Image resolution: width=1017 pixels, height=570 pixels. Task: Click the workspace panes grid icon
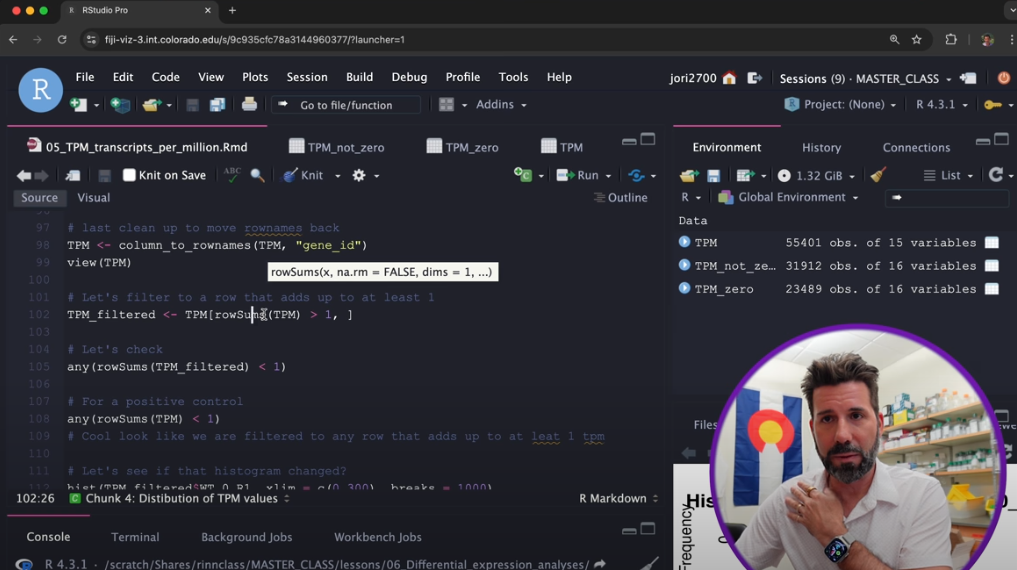point(446,104)
